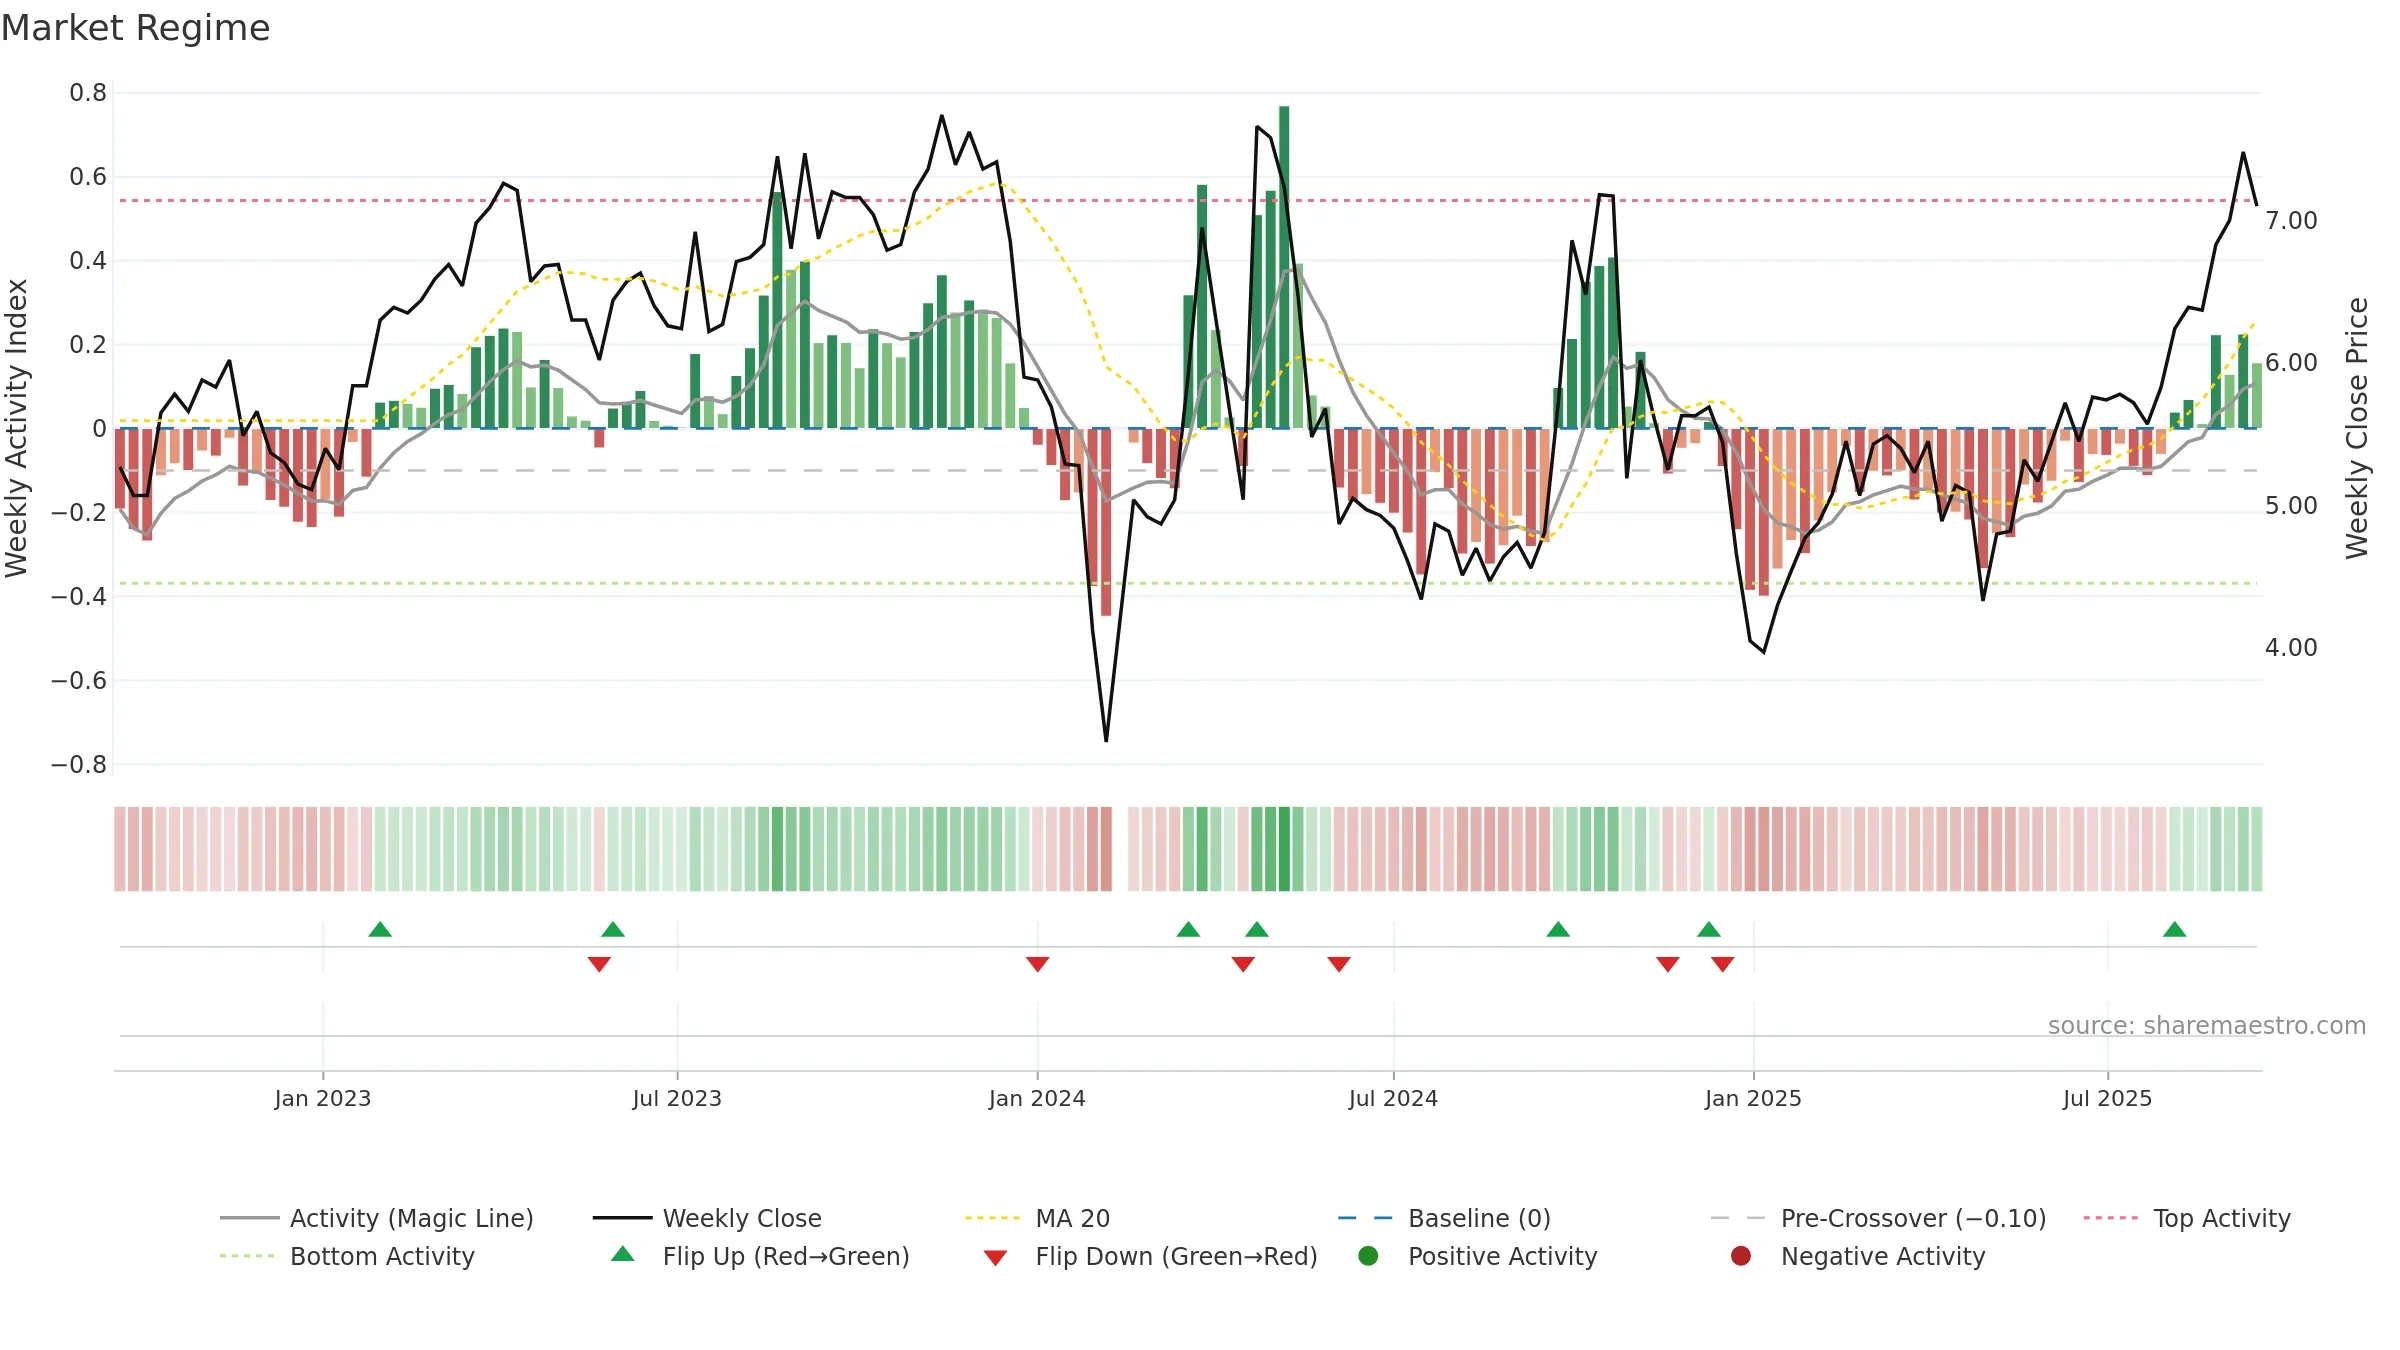Click the source: sharemaestro.com text

coord(2206,1025)
